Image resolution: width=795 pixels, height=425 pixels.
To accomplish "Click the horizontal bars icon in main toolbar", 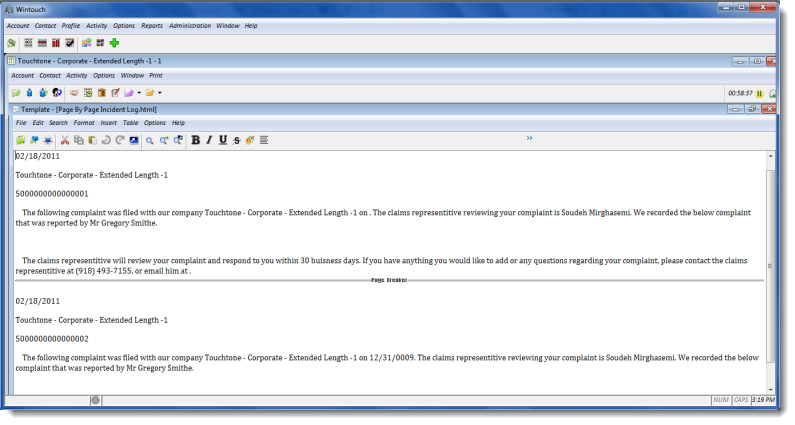I will (42, 43).
